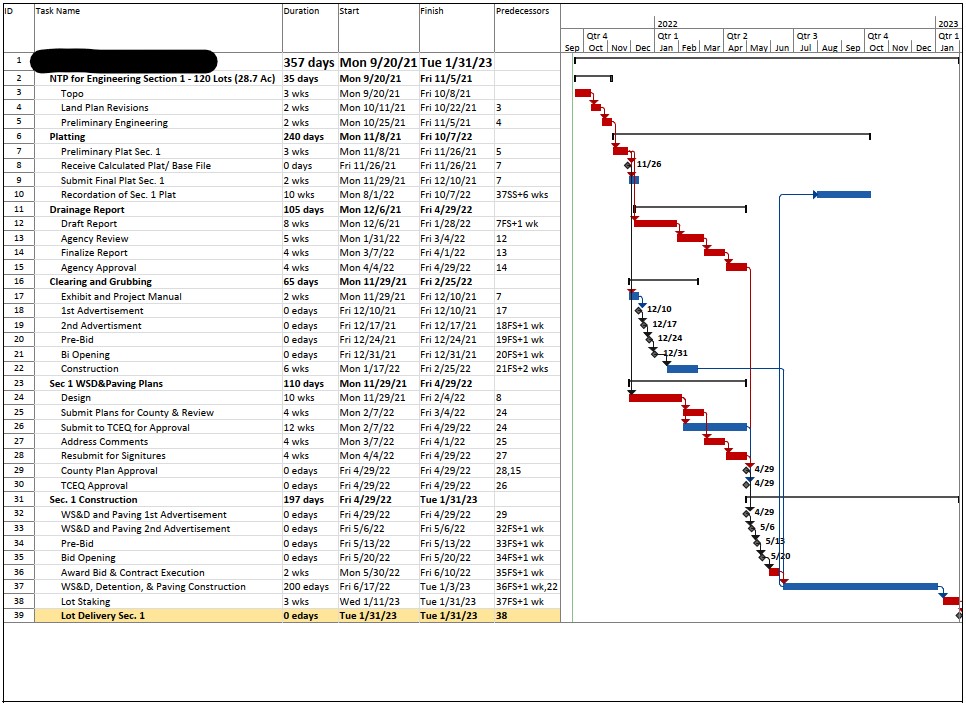The height and width of the screenshot is (703, 966).
Task: Click the 5/20 milestone diamond
Action: 763,557
